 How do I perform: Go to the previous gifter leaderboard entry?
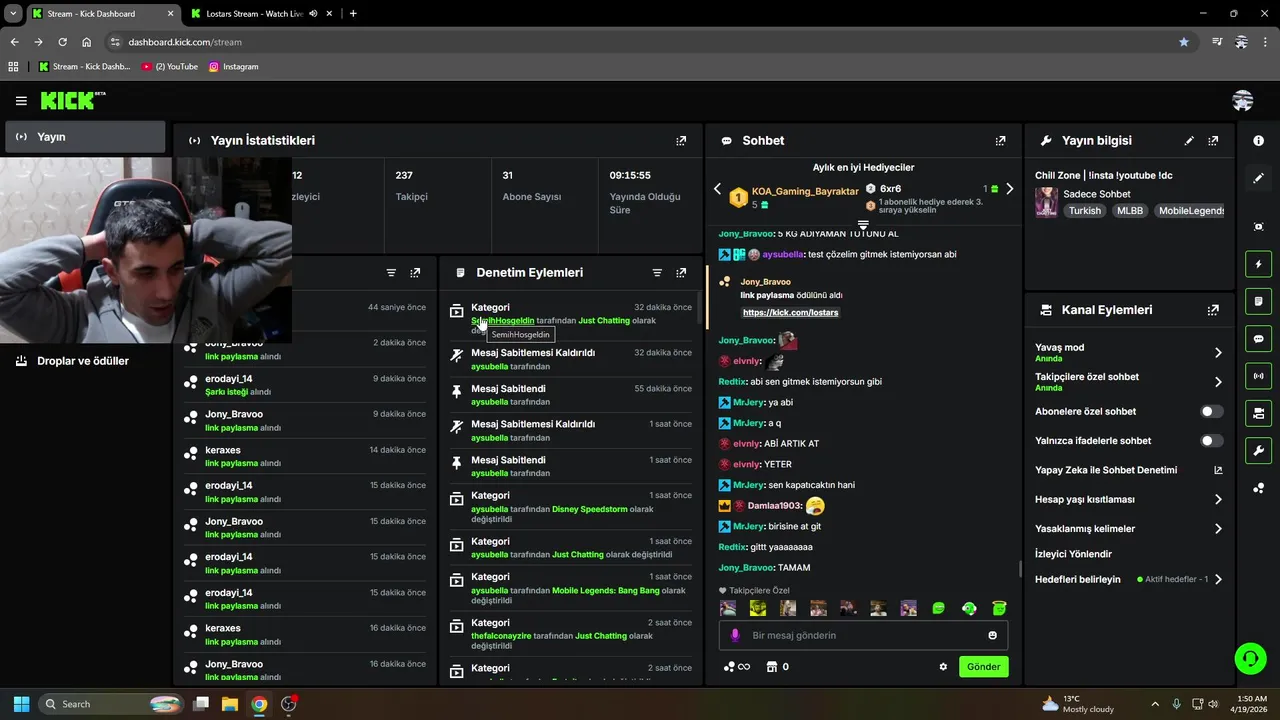(x=717, y=189)
